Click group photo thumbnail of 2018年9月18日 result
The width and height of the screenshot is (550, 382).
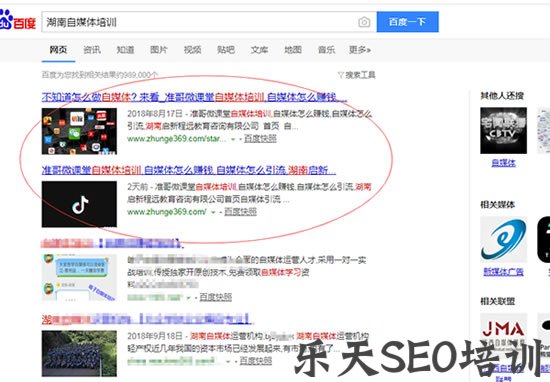coord(79,353)
